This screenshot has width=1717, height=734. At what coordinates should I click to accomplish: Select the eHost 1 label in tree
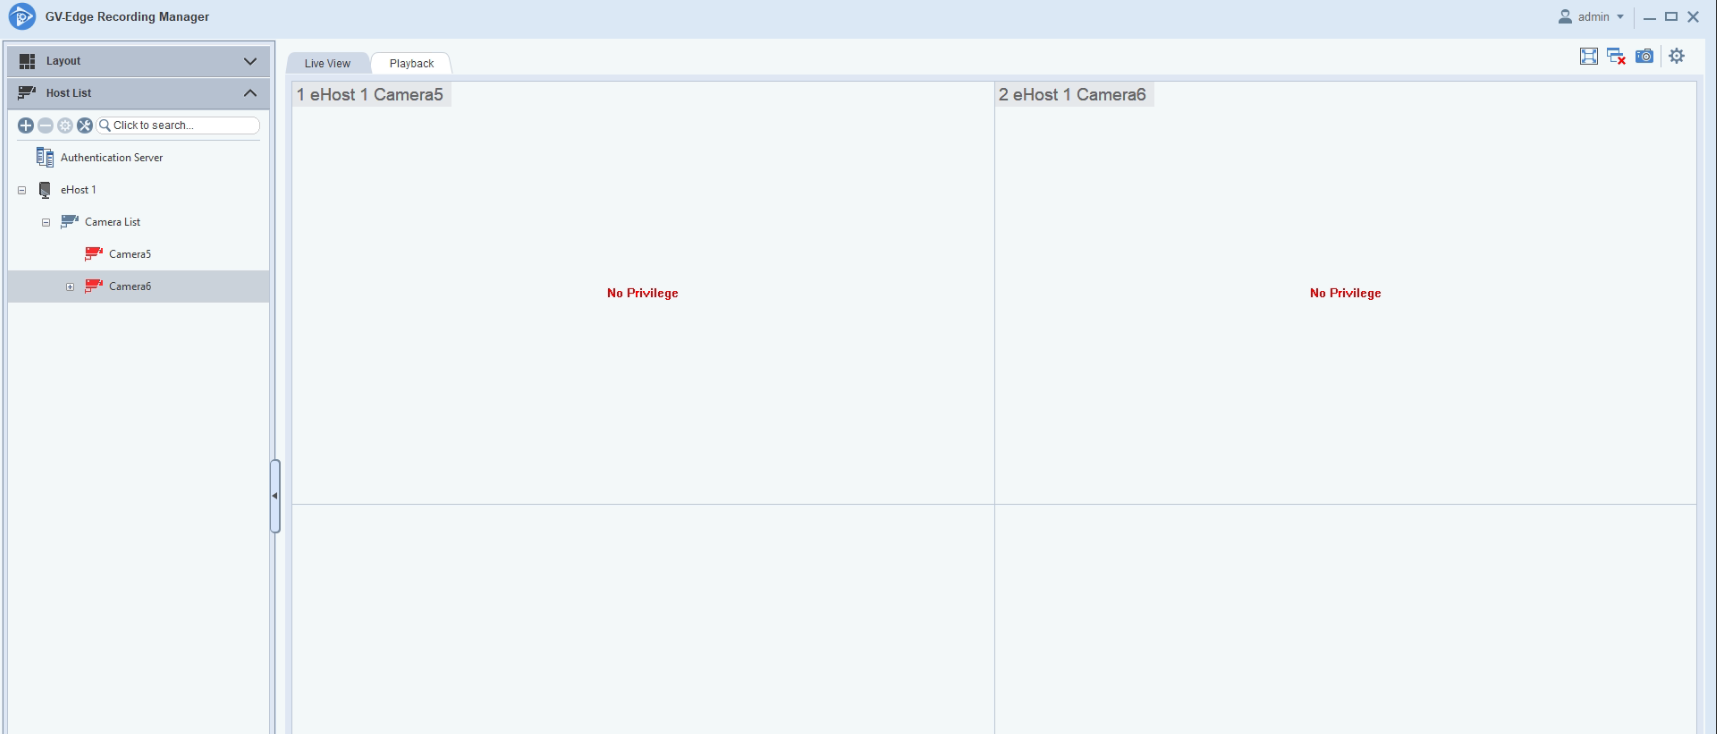click(78, 190)
